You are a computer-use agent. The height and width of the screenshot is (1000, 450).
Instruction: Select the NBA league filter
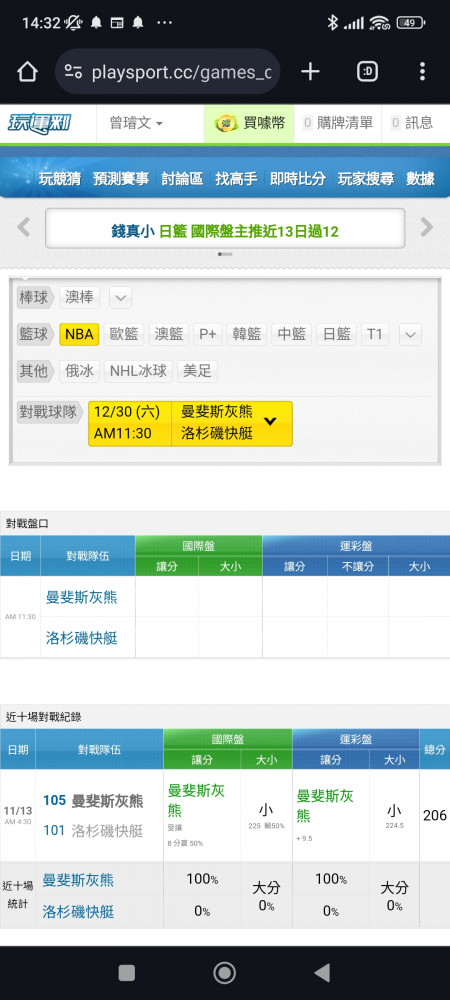tap(79, 334)
